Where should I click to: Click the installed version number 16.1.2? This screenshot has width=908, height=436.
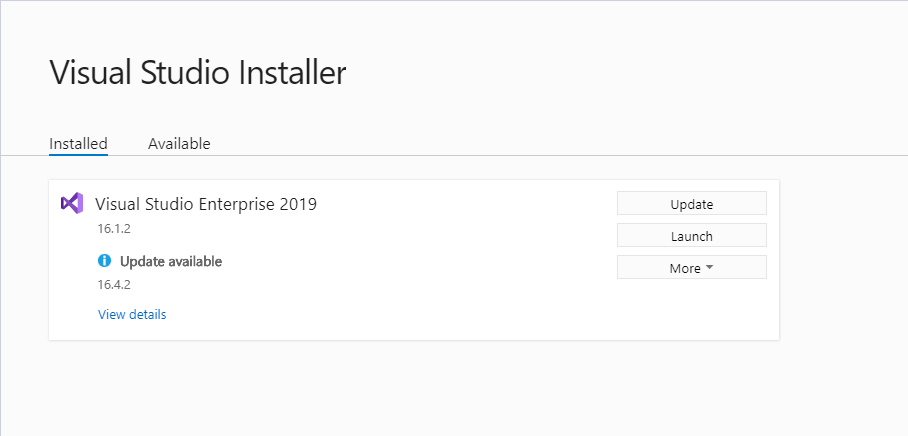pyautogui.click(x=114, y=229)
